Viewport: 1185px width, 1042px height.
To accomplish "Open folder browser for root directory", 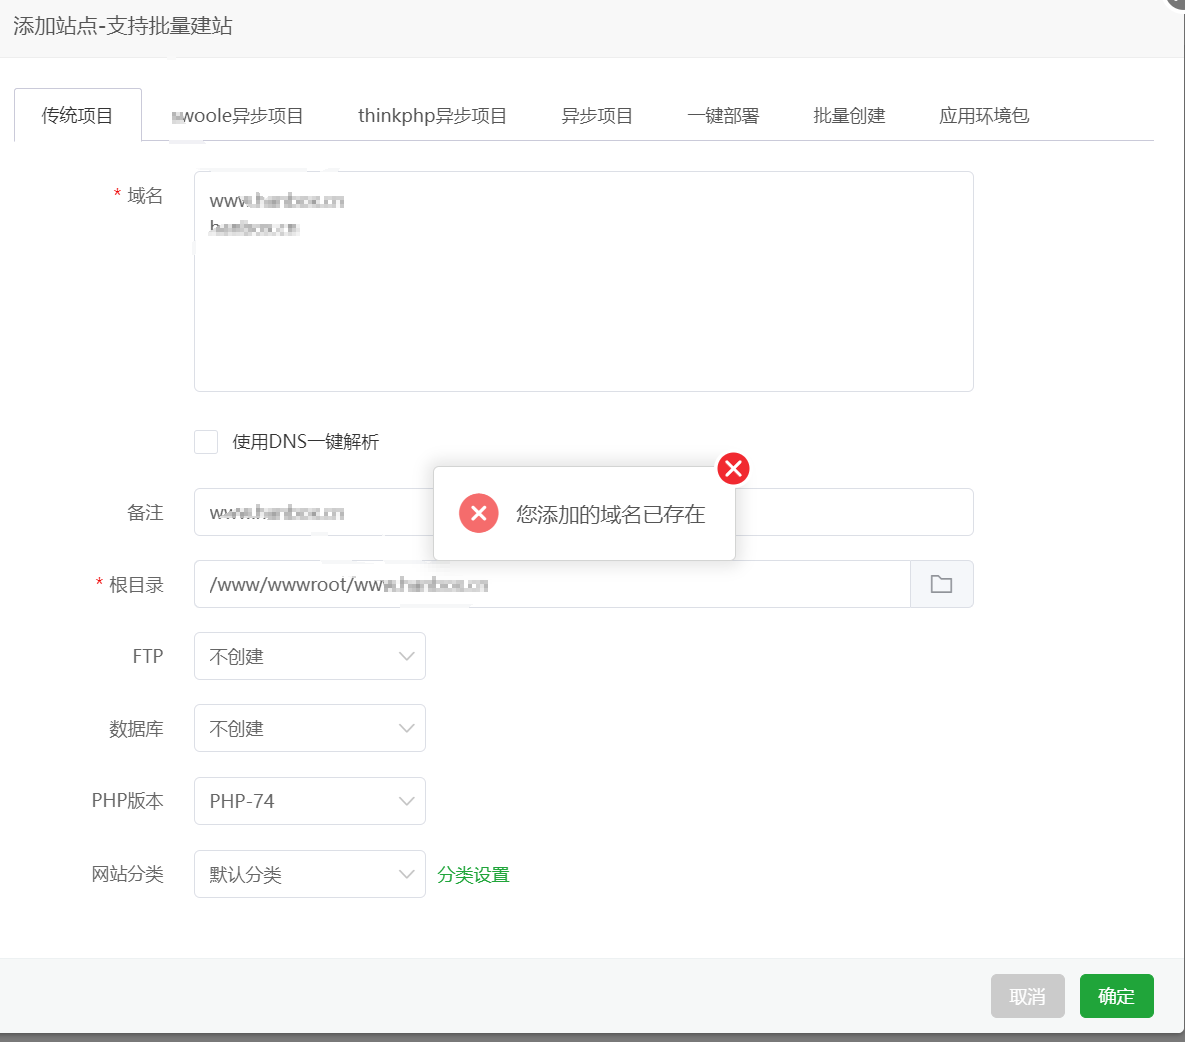I will coord(942,584).
